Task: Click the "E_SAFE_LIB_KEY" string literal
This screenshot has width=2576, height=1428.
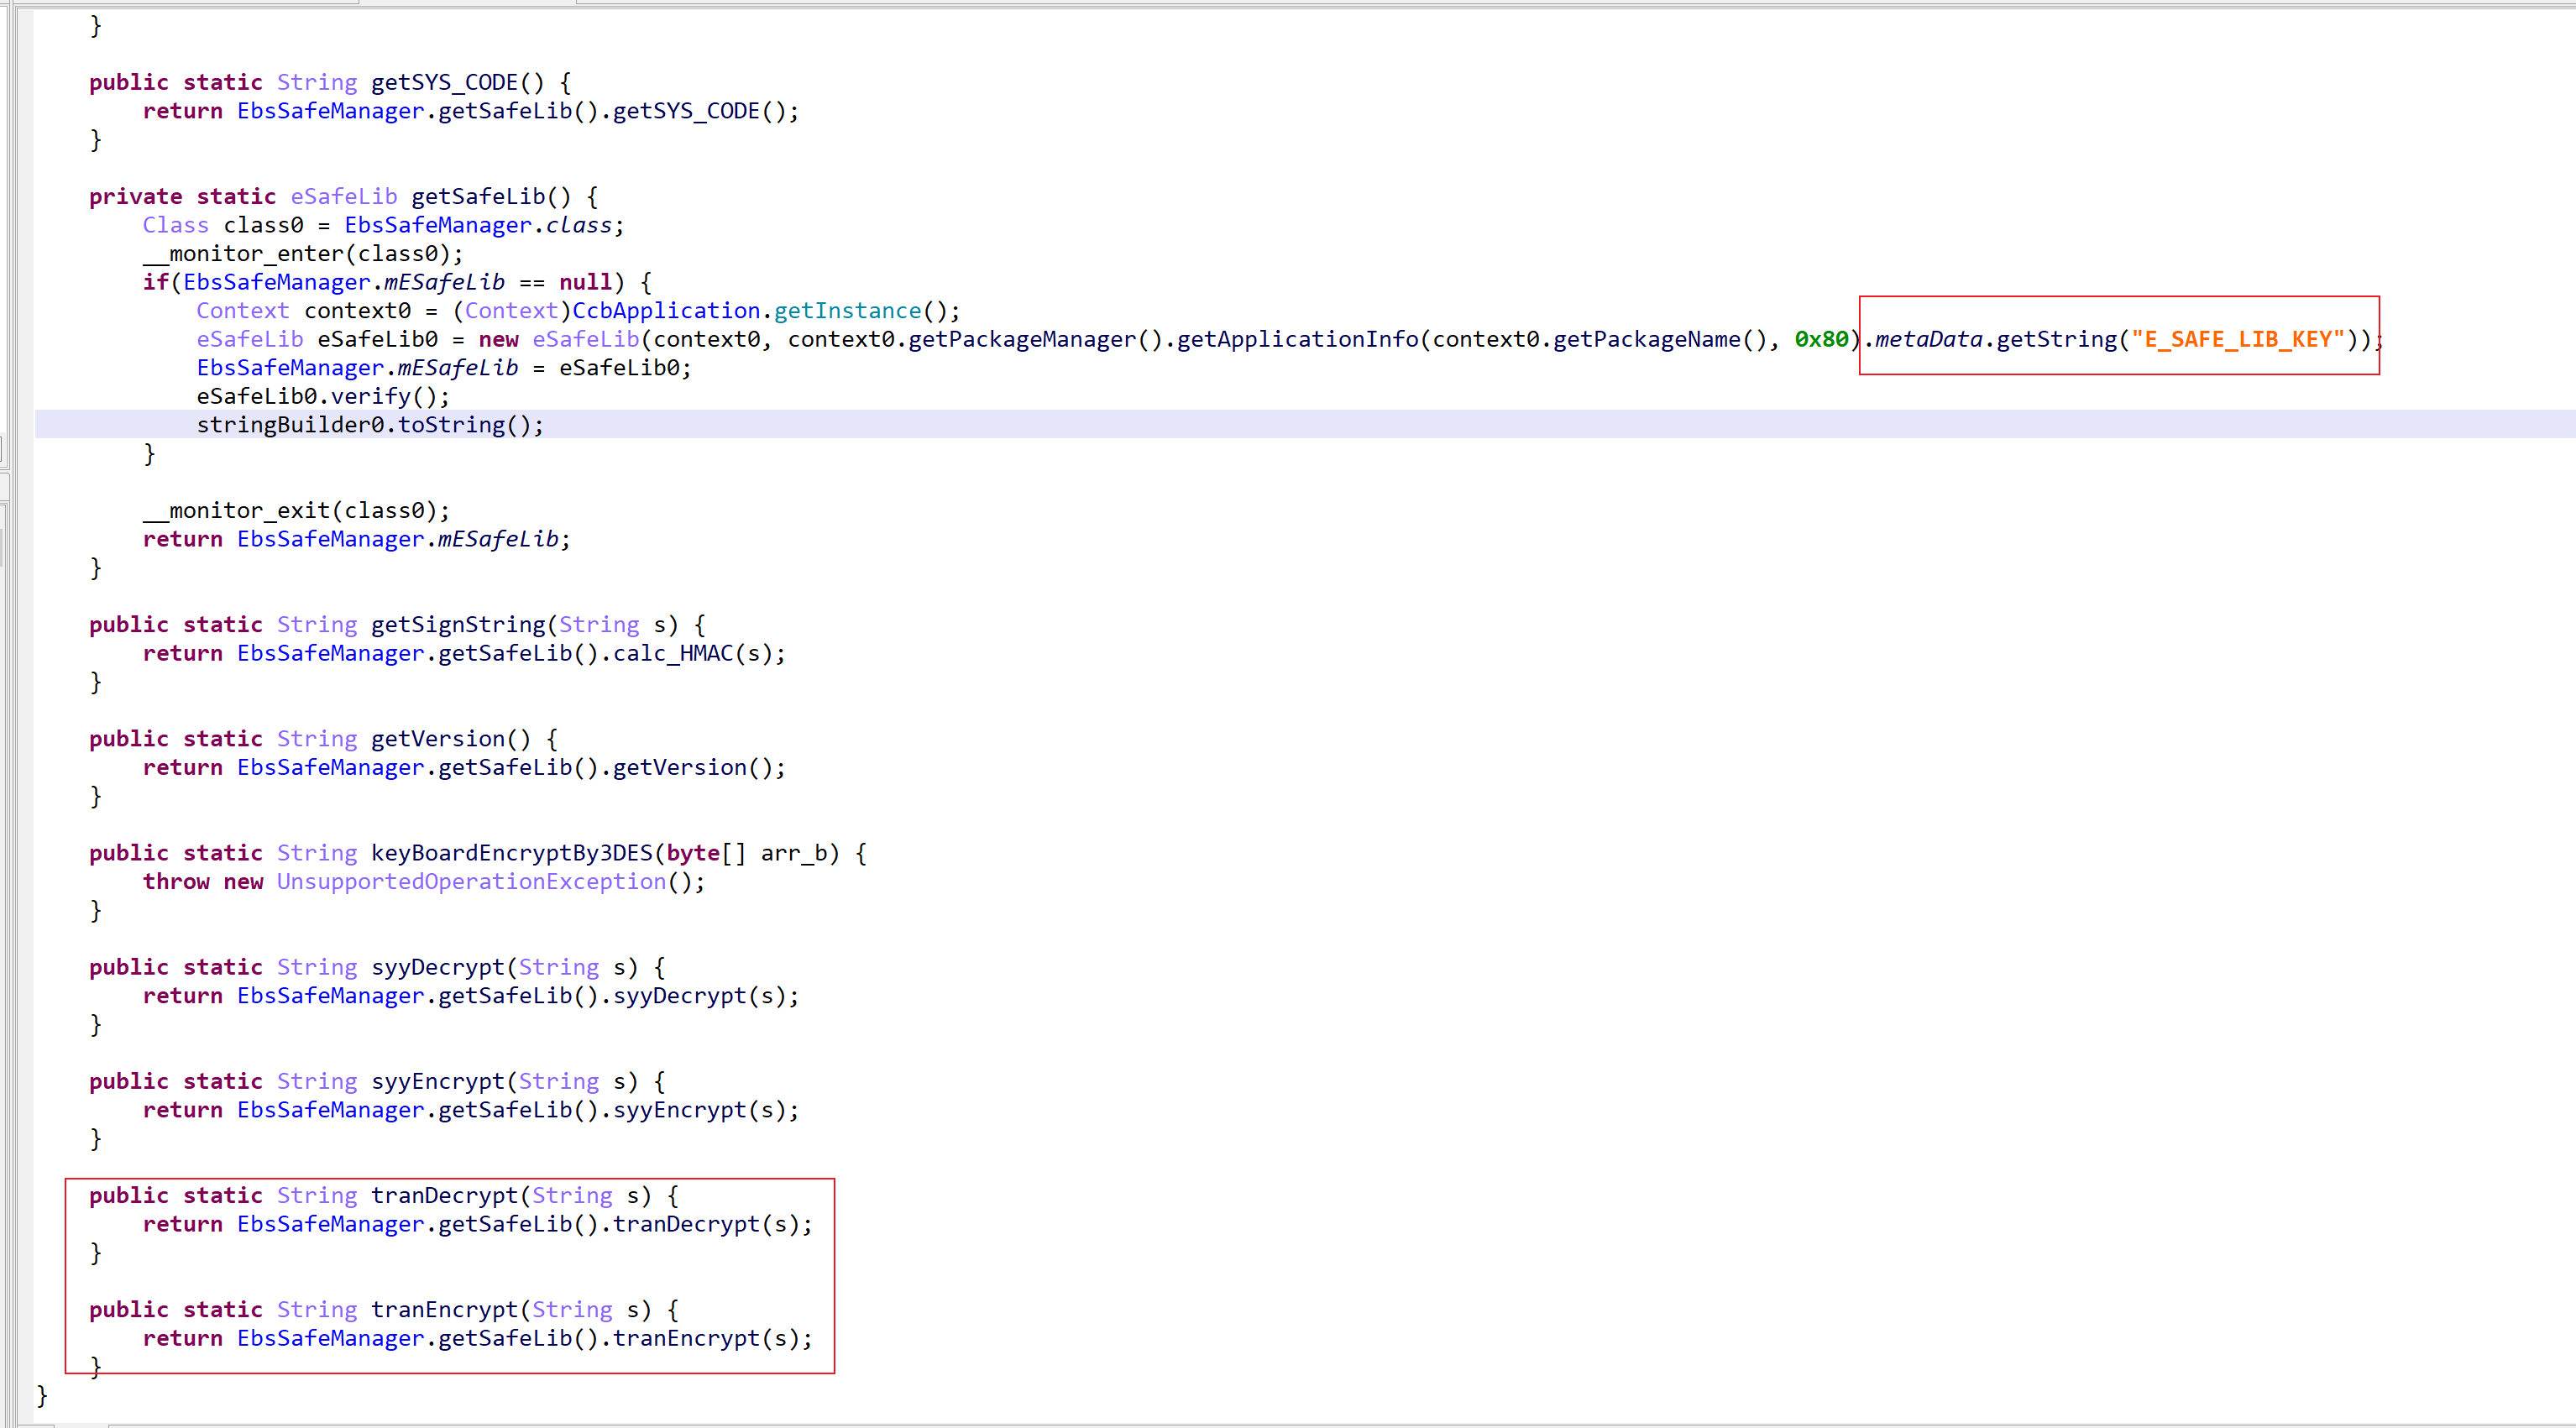Action: click(x=2237, y=340)
